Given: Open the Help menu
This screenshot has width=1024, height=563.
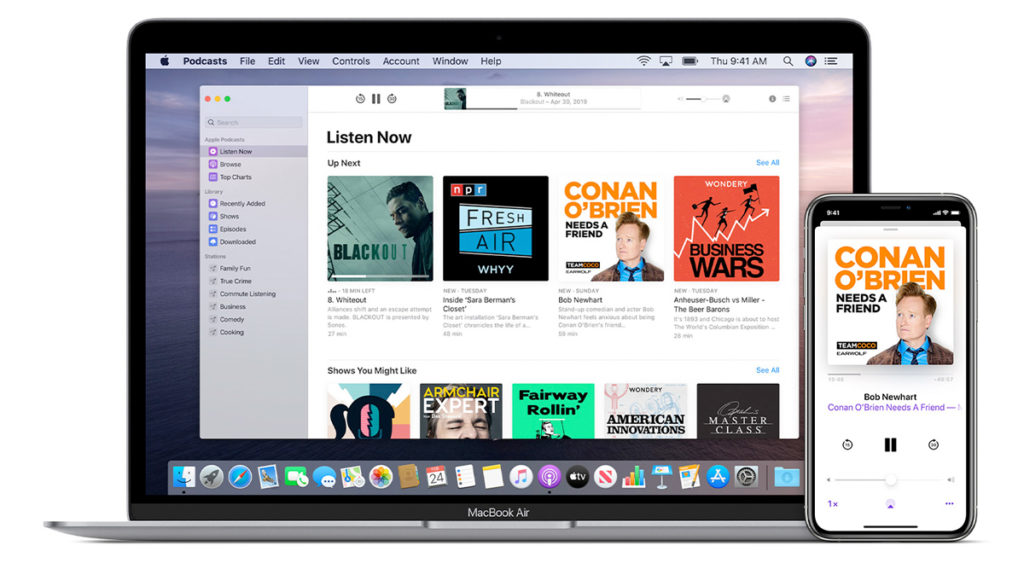Looking at the screenshot, I should pos(491,61).
